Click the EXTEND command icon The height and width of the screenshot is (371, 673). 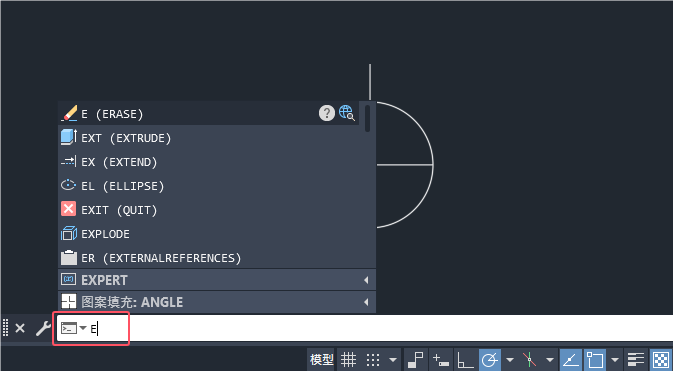[x=69, y=162]
